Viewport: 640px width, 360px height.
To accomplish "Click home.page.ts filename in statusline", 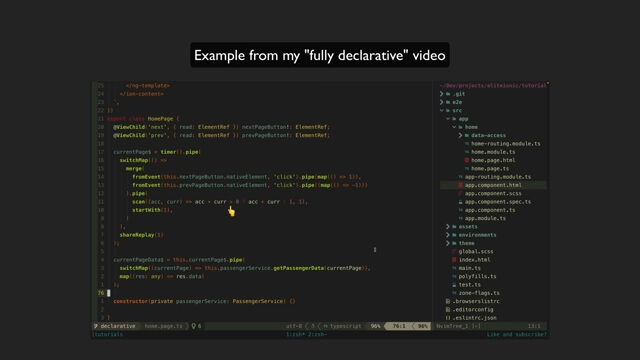I will tap(163, 326).
